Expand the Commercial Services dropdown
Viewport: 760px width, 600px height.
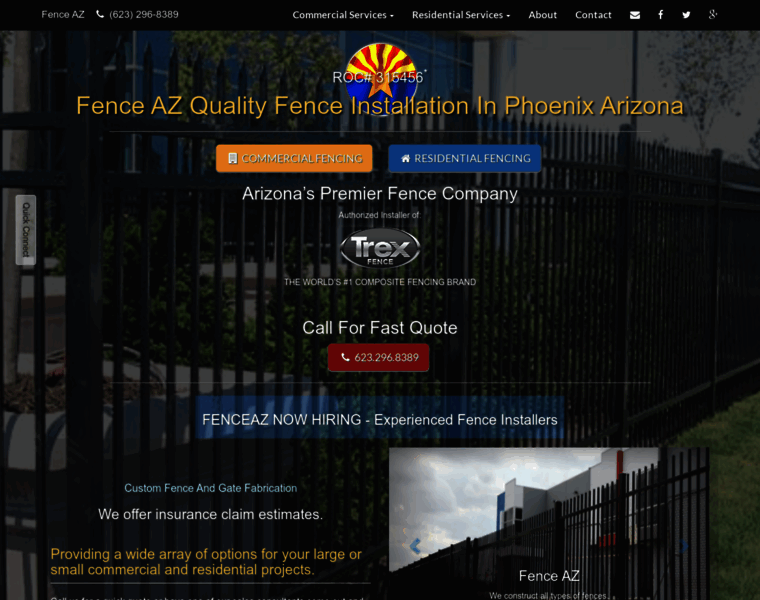point(343,15)
